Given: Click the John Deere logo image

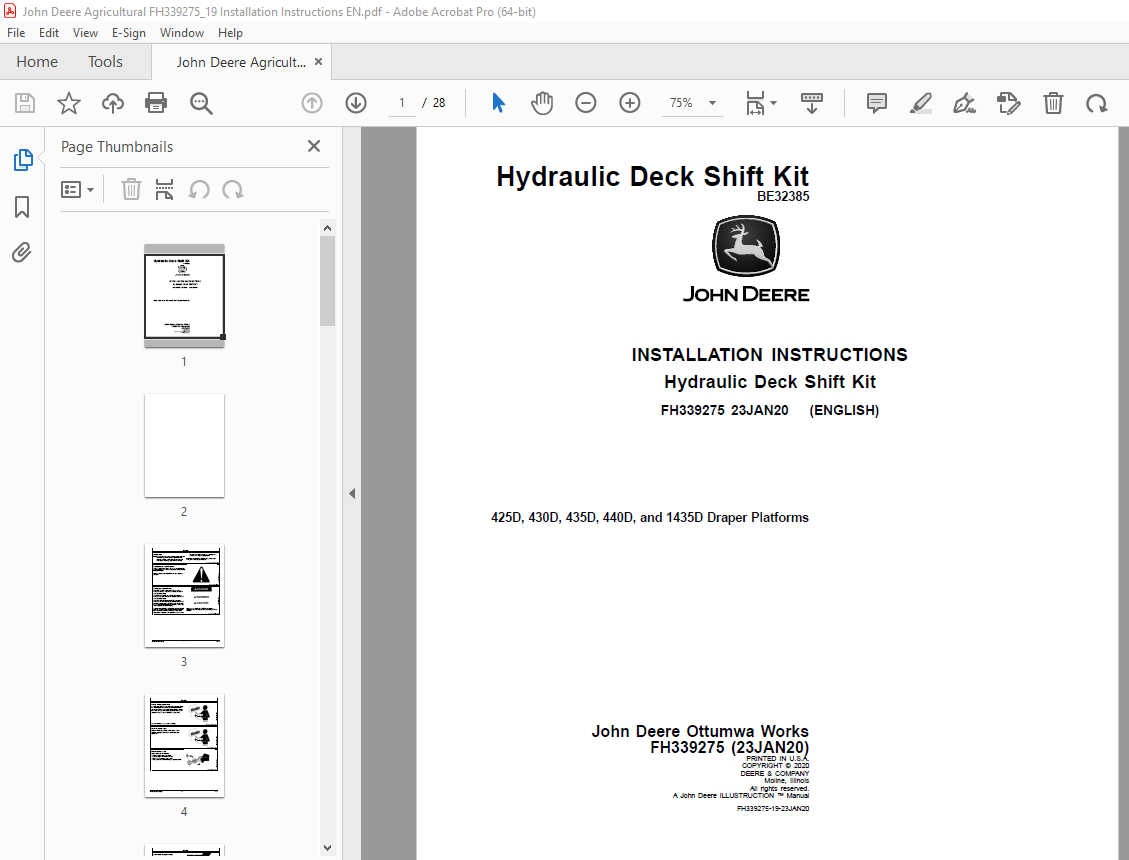Looking at the screenshot, I should pos(746,259).
